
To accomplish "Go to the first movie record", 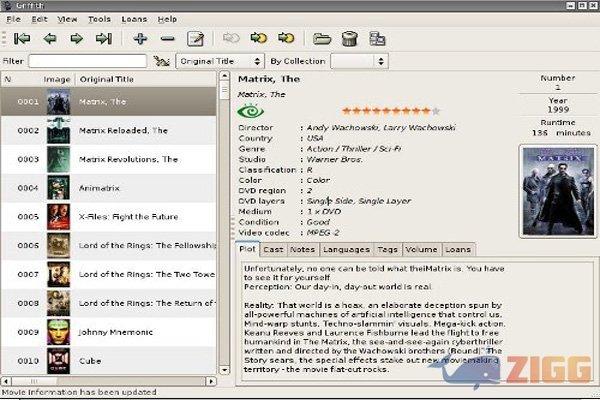I will click(x=22, y=39).
